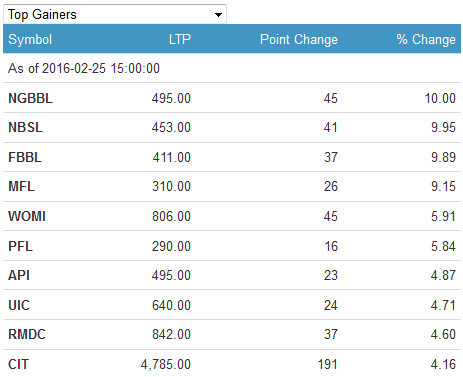Click the As of 2016-02-25 timestamp row
463x377 pixels.
click(x=232, y=68)
